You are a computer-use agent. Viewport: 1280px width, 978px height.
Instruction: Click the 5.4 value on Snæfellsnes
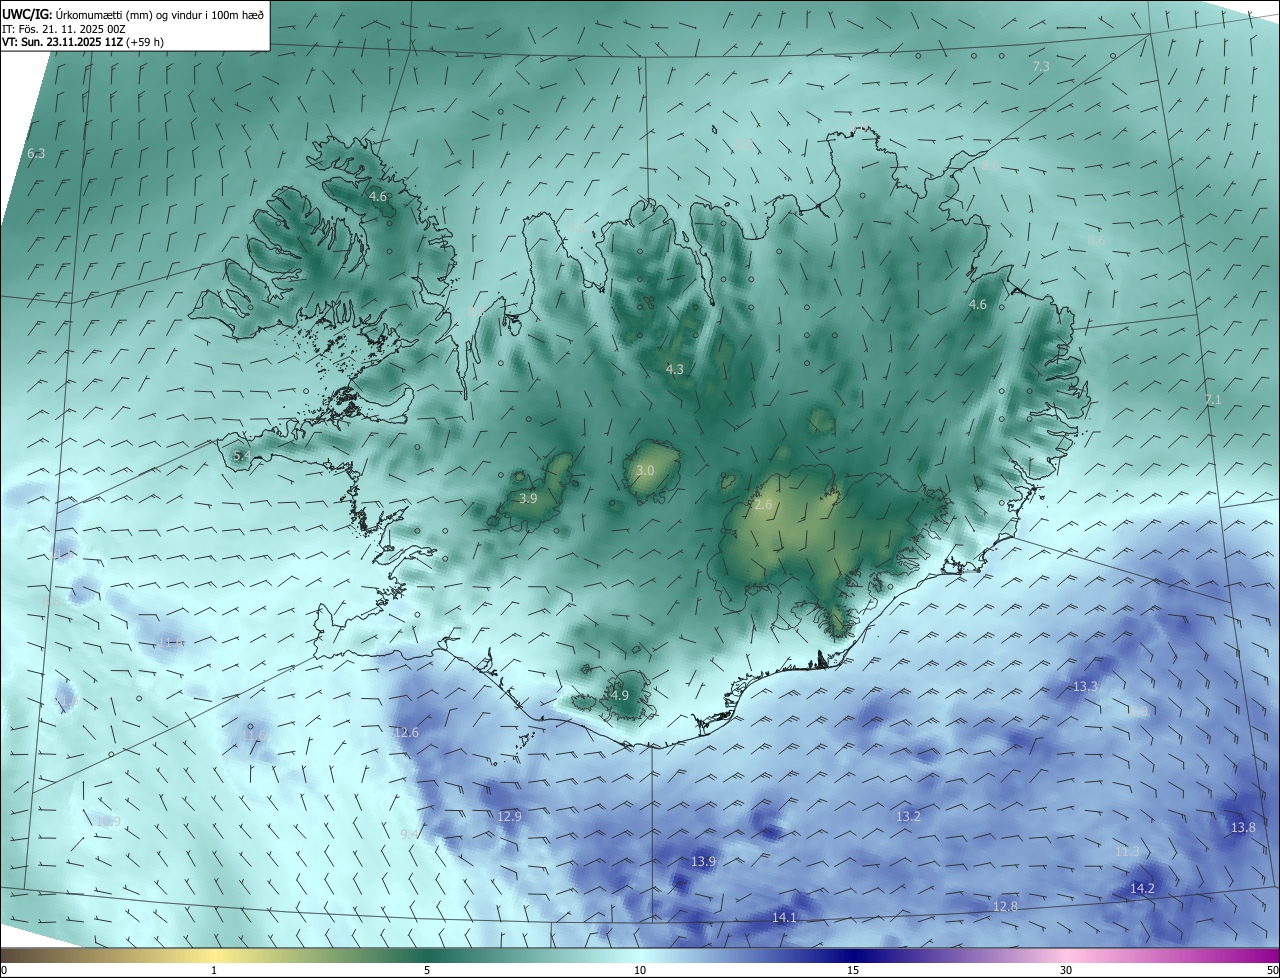pos(241,456)
